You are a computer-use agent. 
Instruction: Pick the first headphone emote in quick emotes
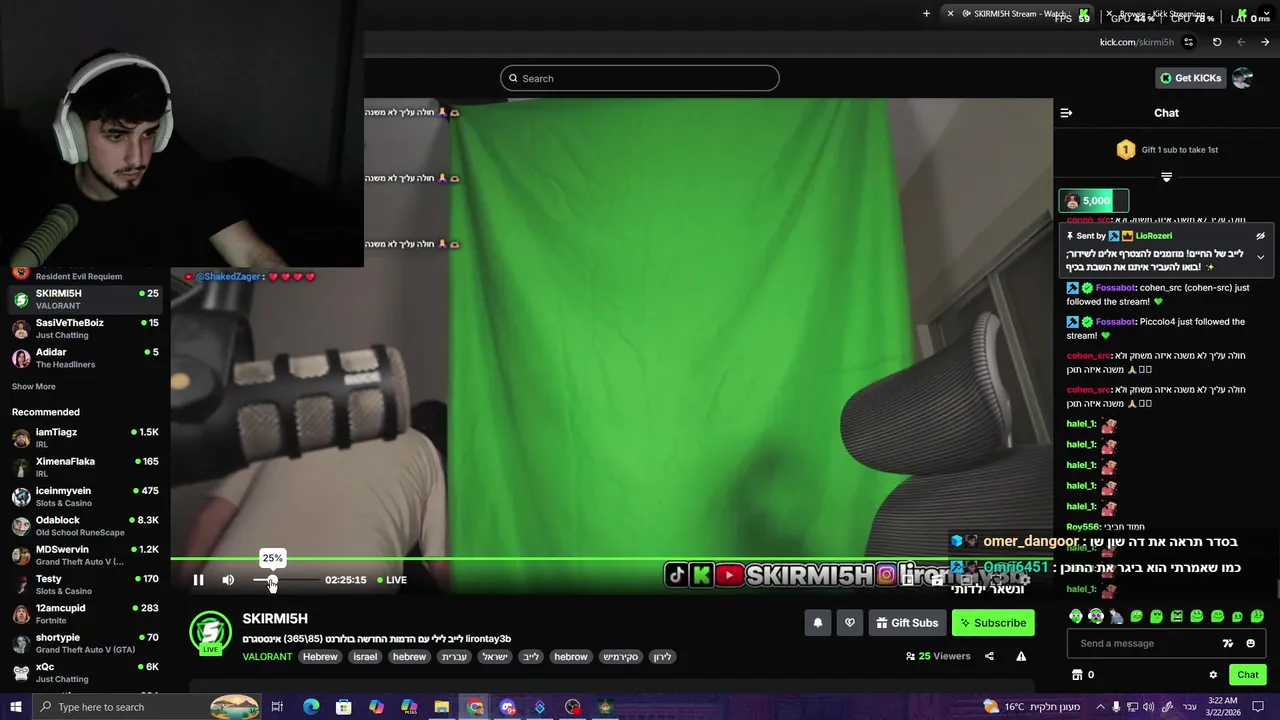[x=1075, y=616]
